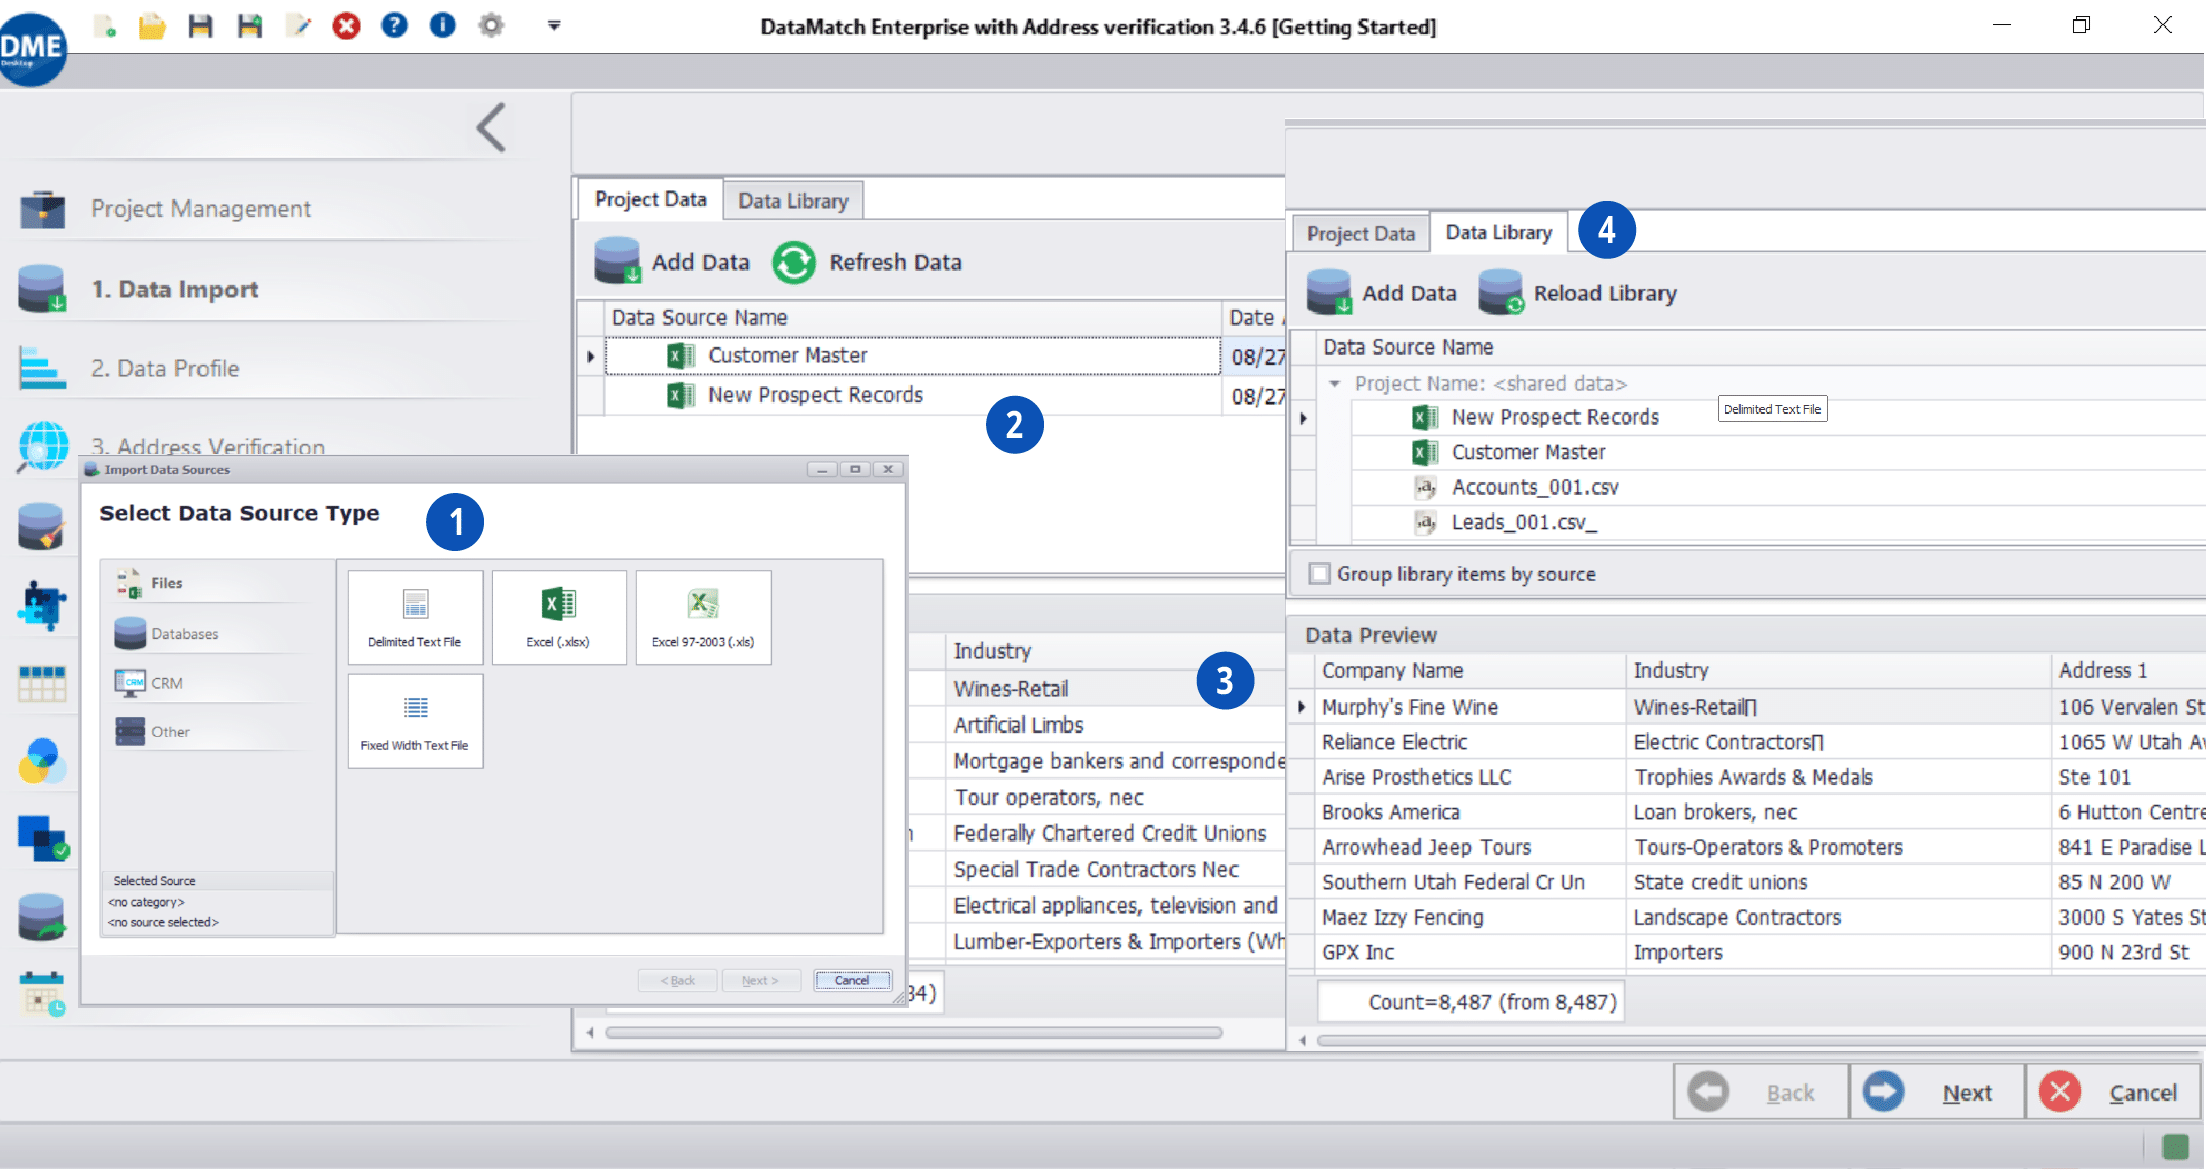Viewport: 2206px width, 1170px height.
Task: Click the green status indicator in status bar
Action: [x=2175, y=1146]
